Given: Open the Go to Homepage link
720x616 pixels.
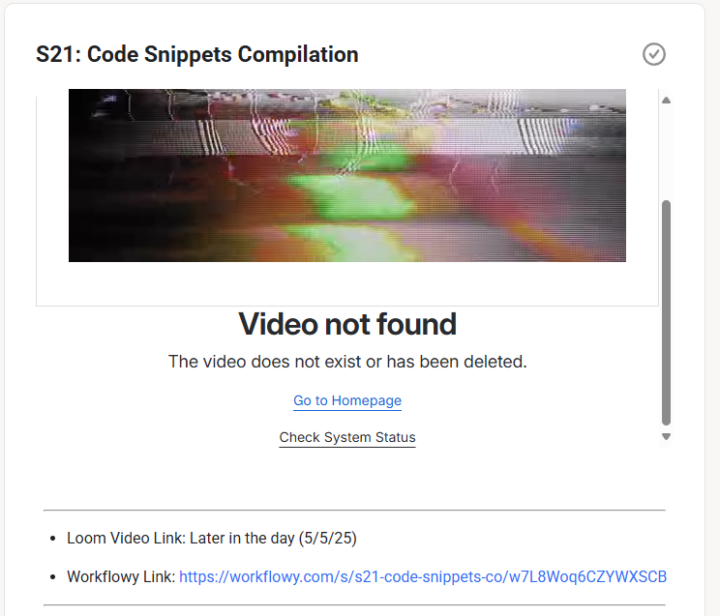Looking at the screenshot, I should [x=347, y=401].
